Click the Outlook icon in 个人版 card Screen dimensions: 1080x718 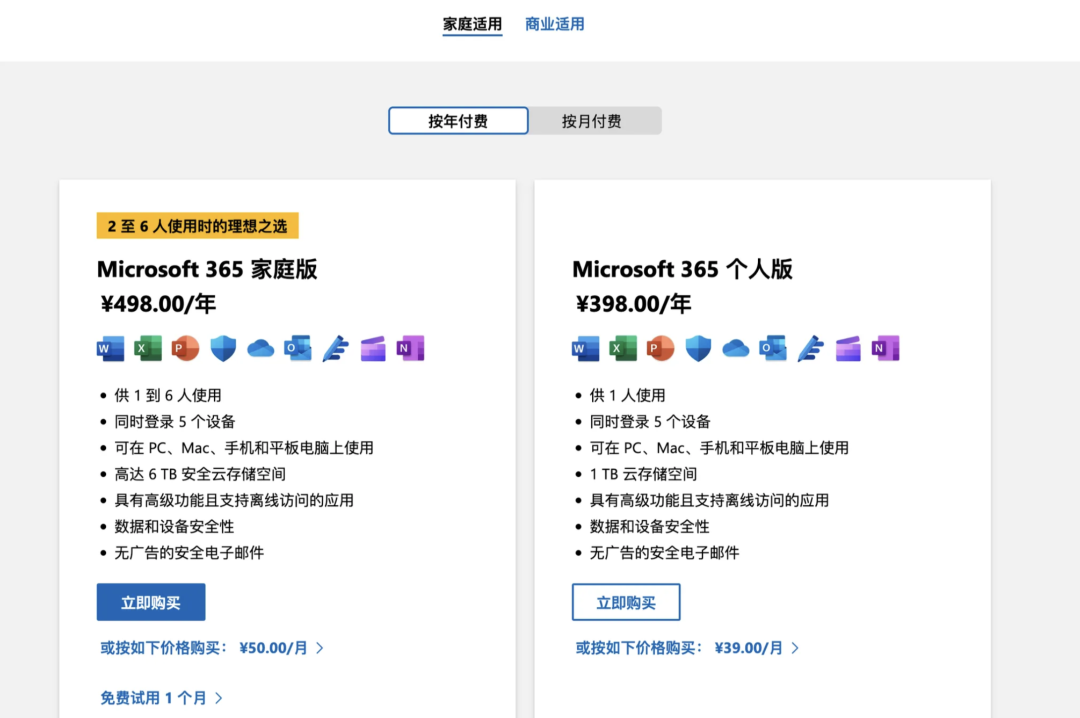point(773,349)
